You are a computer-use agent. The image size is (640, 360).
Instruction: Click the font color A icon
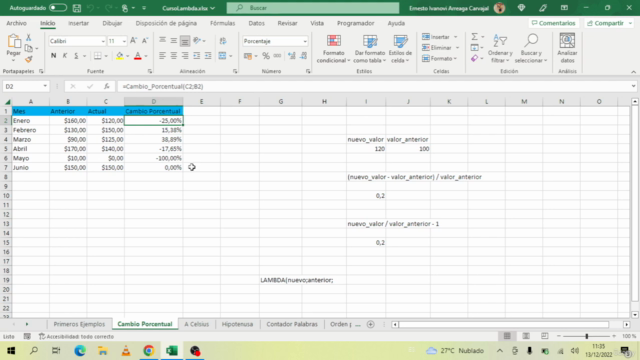(138, 56)
